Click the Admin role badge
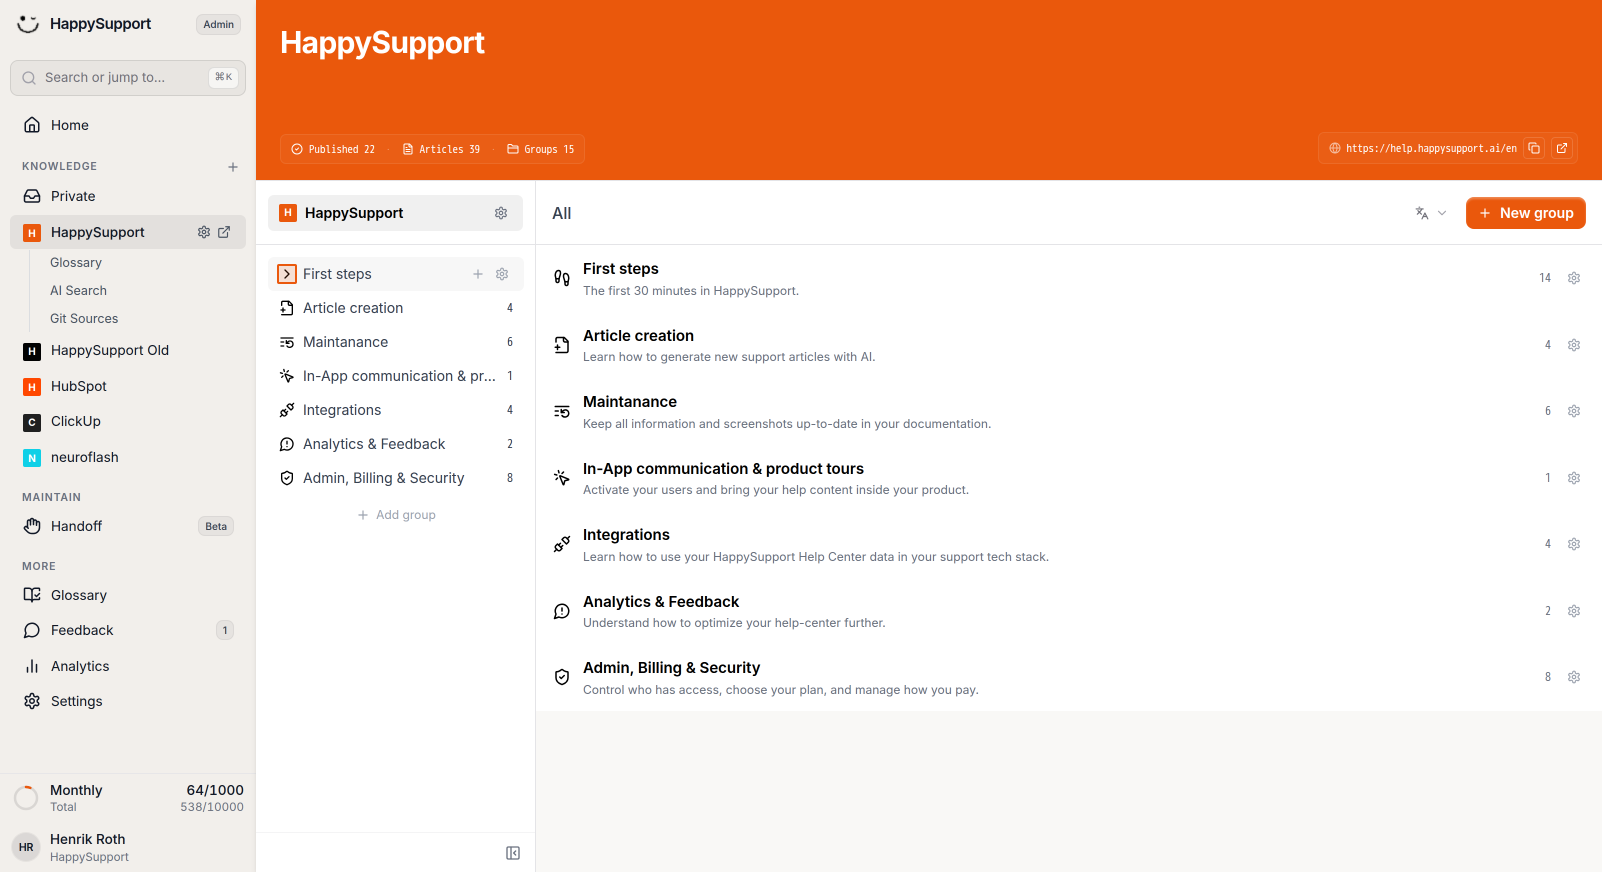 pos(218,24)
